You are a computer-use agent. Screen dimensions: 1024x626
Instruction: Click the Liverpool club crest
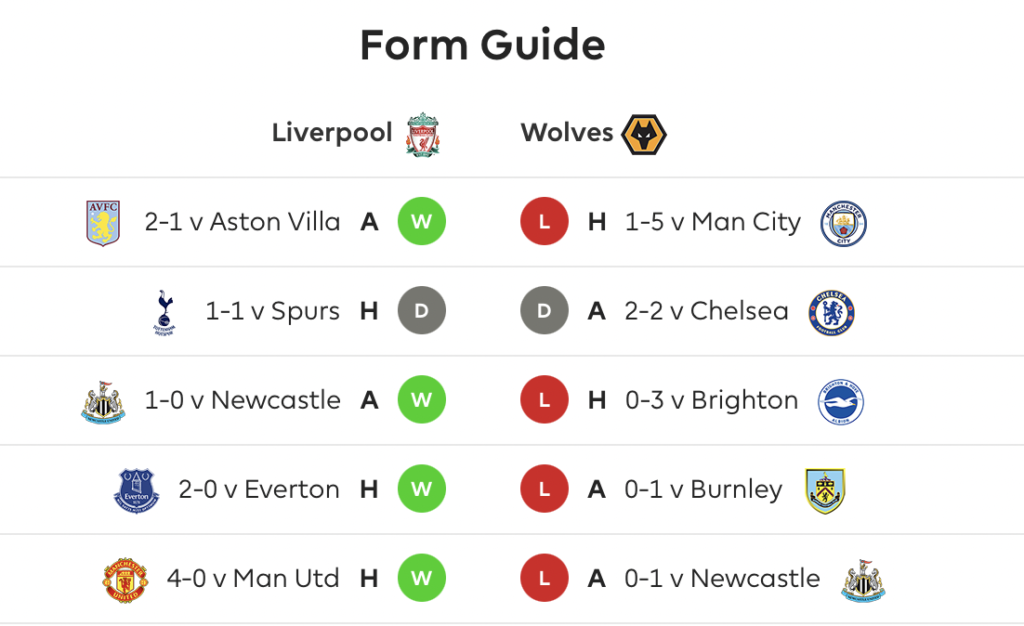pyautogui.click(x=423, y=134)
